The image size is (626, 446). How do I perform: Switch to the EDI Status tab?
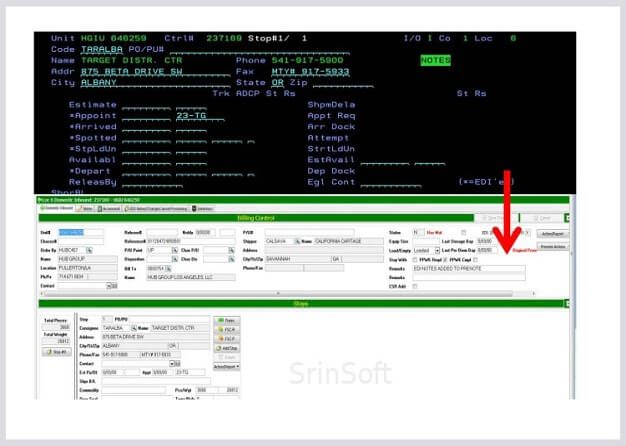click(x=156, y=209)
